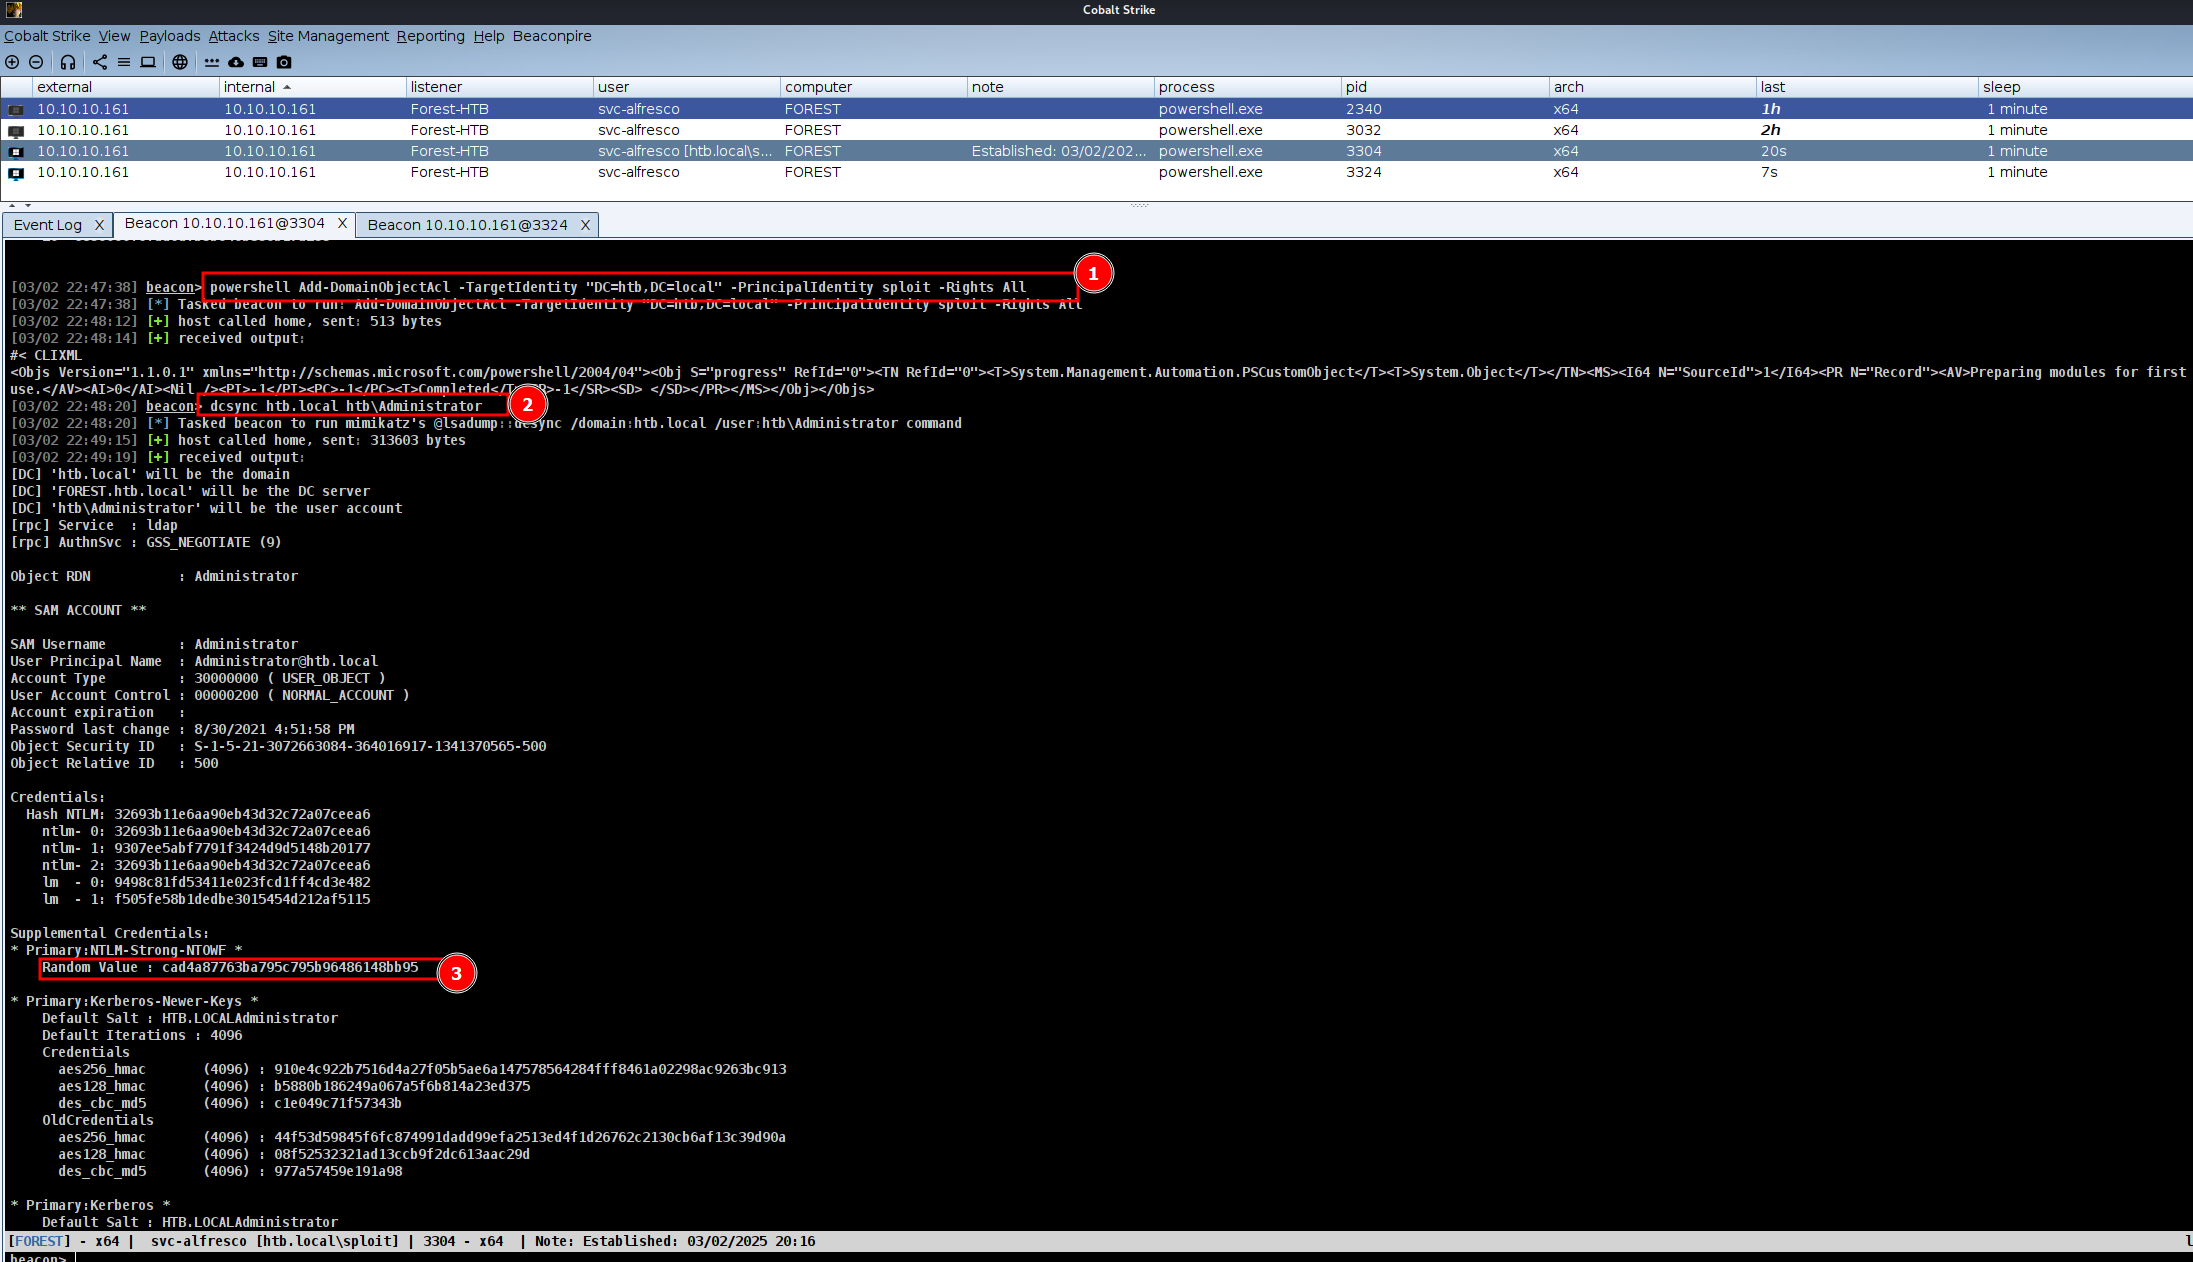Screen dimensions: 2193x1262
Task: Sort sessions by the internal column header
Action: click(250, 87)
